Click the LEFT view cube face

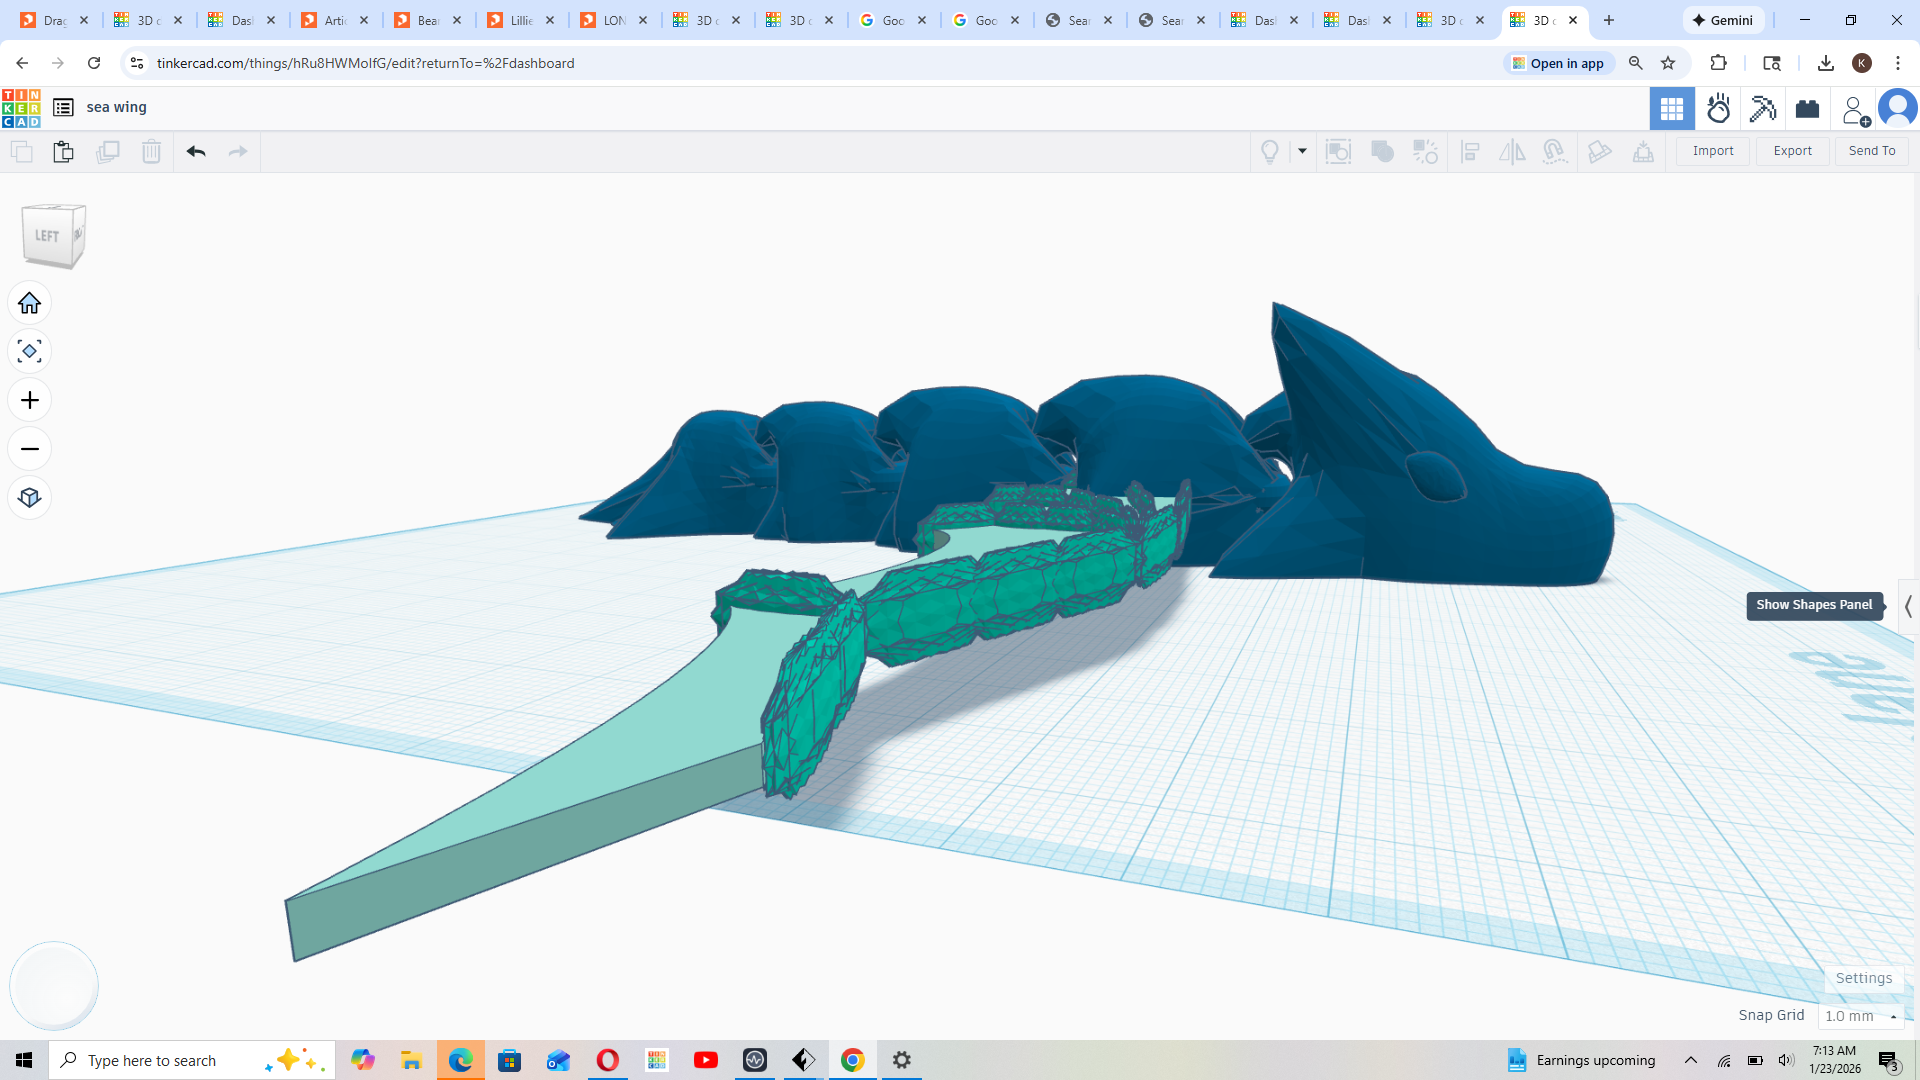tap(48, 237)
